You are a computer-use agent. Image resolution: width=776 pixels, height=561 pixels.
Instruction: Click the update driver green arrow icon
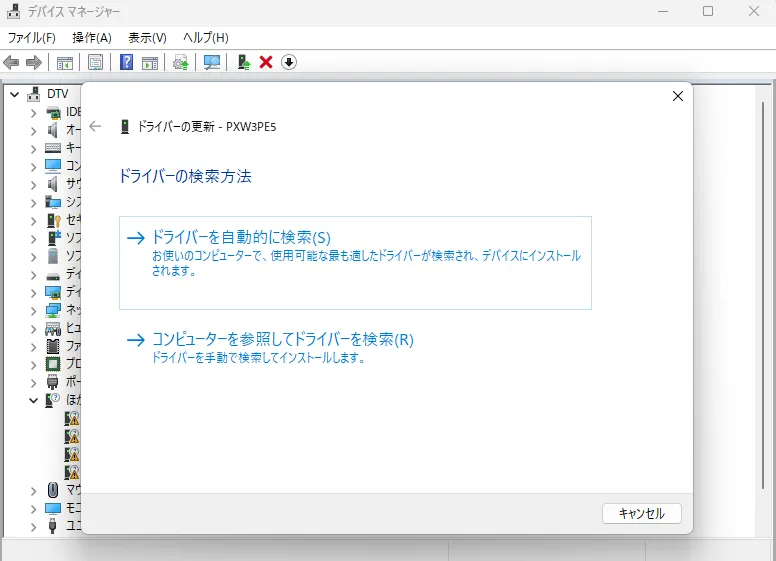(243, 62)
